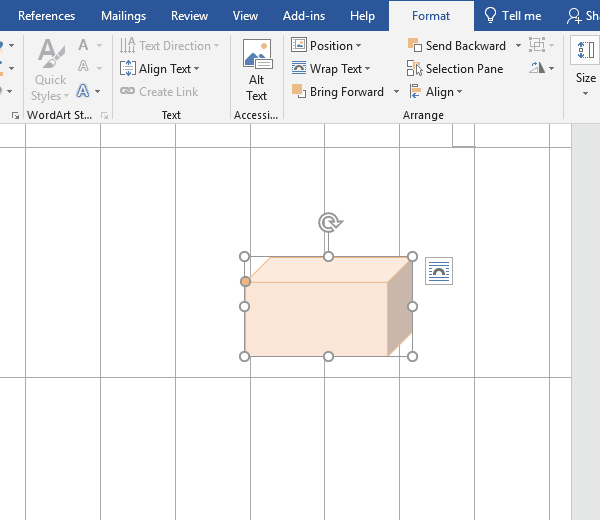Open the Text Direction menu
Image resolution: width=600 pixels, height=520 pixels.
click(169, 46)
